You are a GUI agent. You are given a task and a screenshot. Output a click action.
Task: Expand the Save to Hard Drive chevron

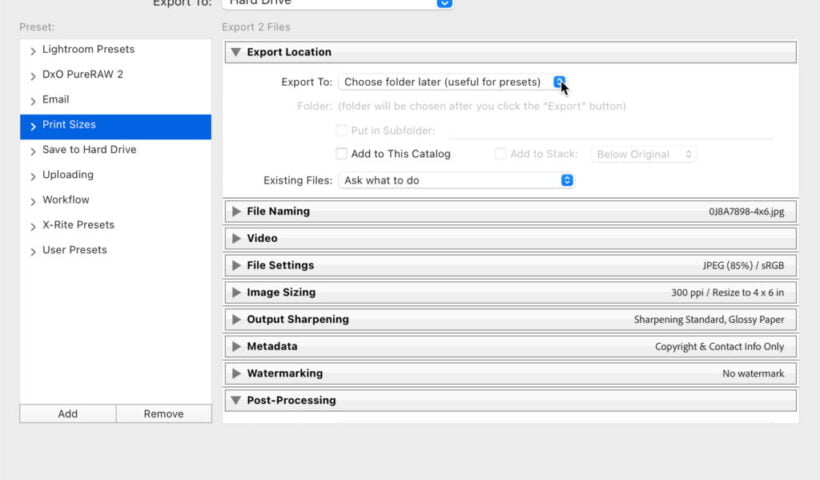point(33,151)
